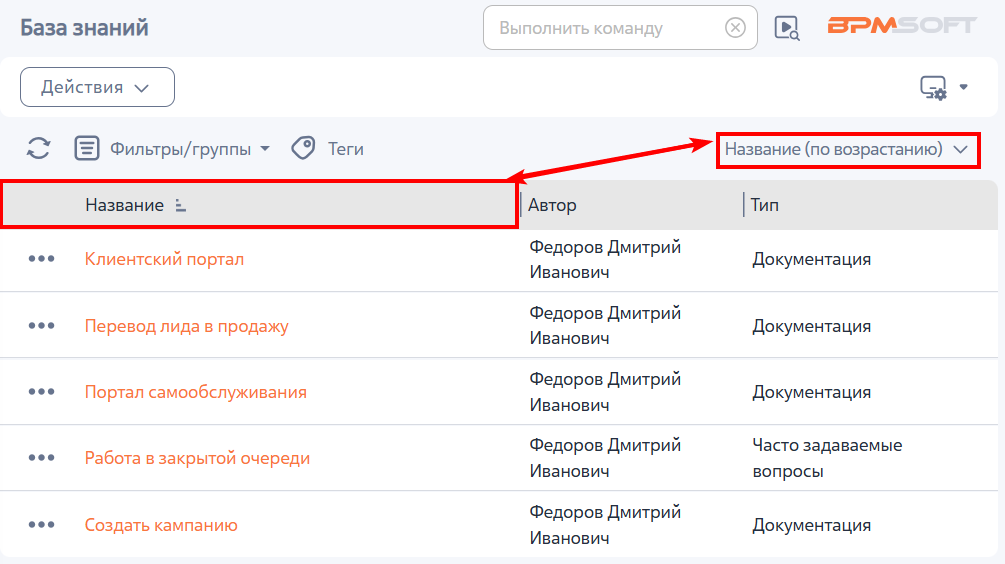The height and width of the screenshot is (564, 1005).
Task: Click the sort ascending icon next to Название
Action: [181, 205]
